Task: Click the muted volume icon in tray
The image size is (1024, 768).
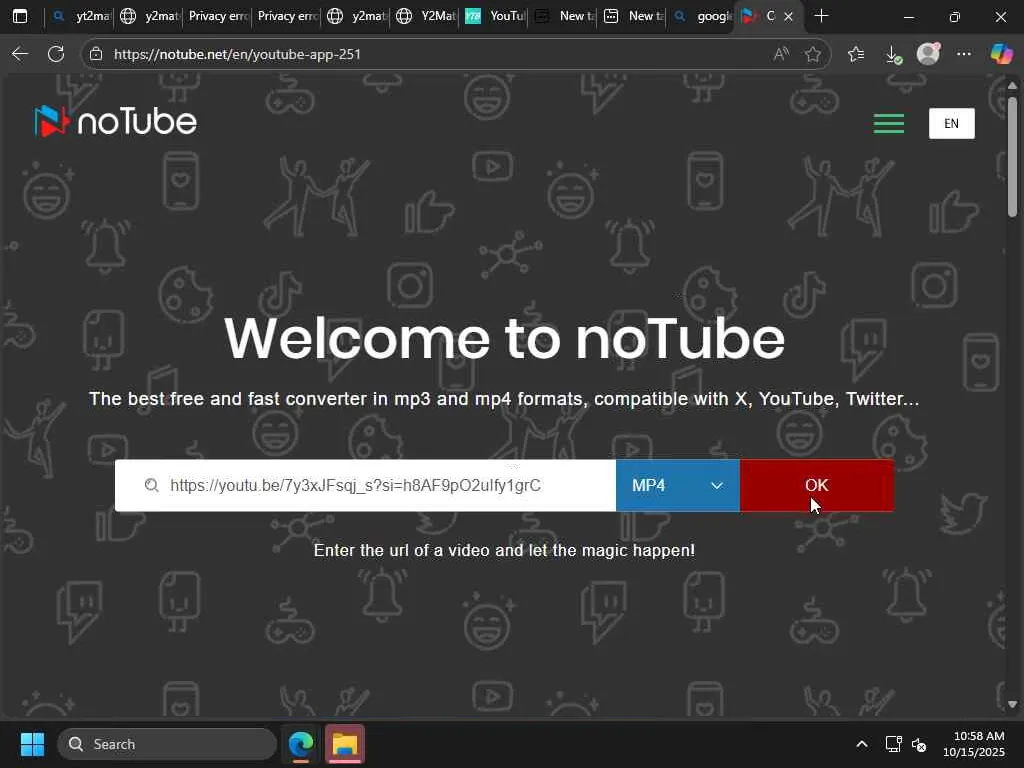Action: point(919,744)
